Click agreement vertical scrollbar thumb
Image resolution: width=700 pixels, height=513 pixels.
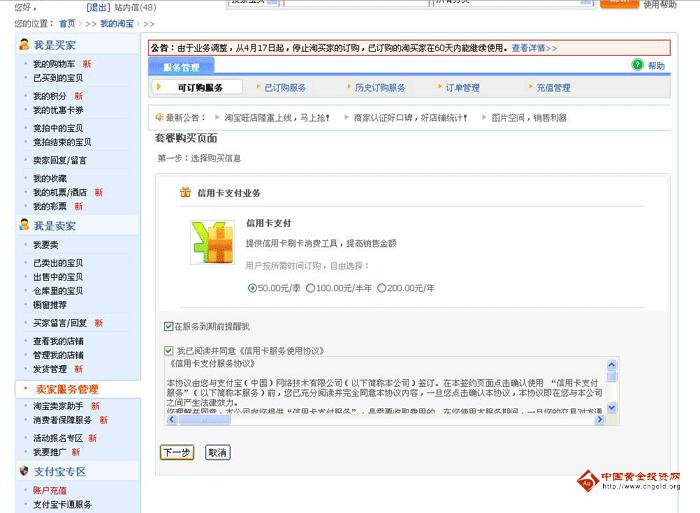coord(612,376)
